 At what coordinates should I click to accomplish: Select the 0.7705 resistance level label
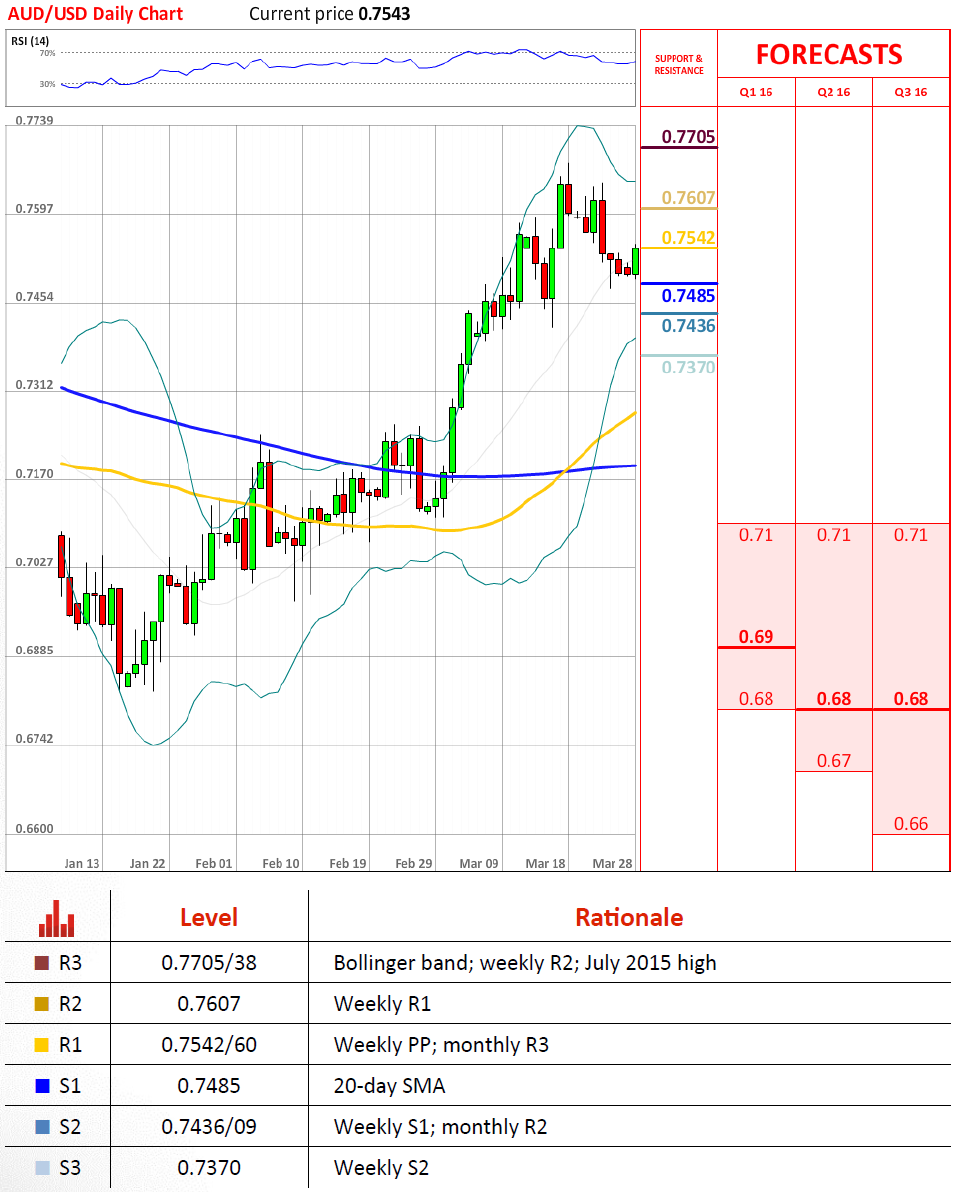tap(688, 137)
